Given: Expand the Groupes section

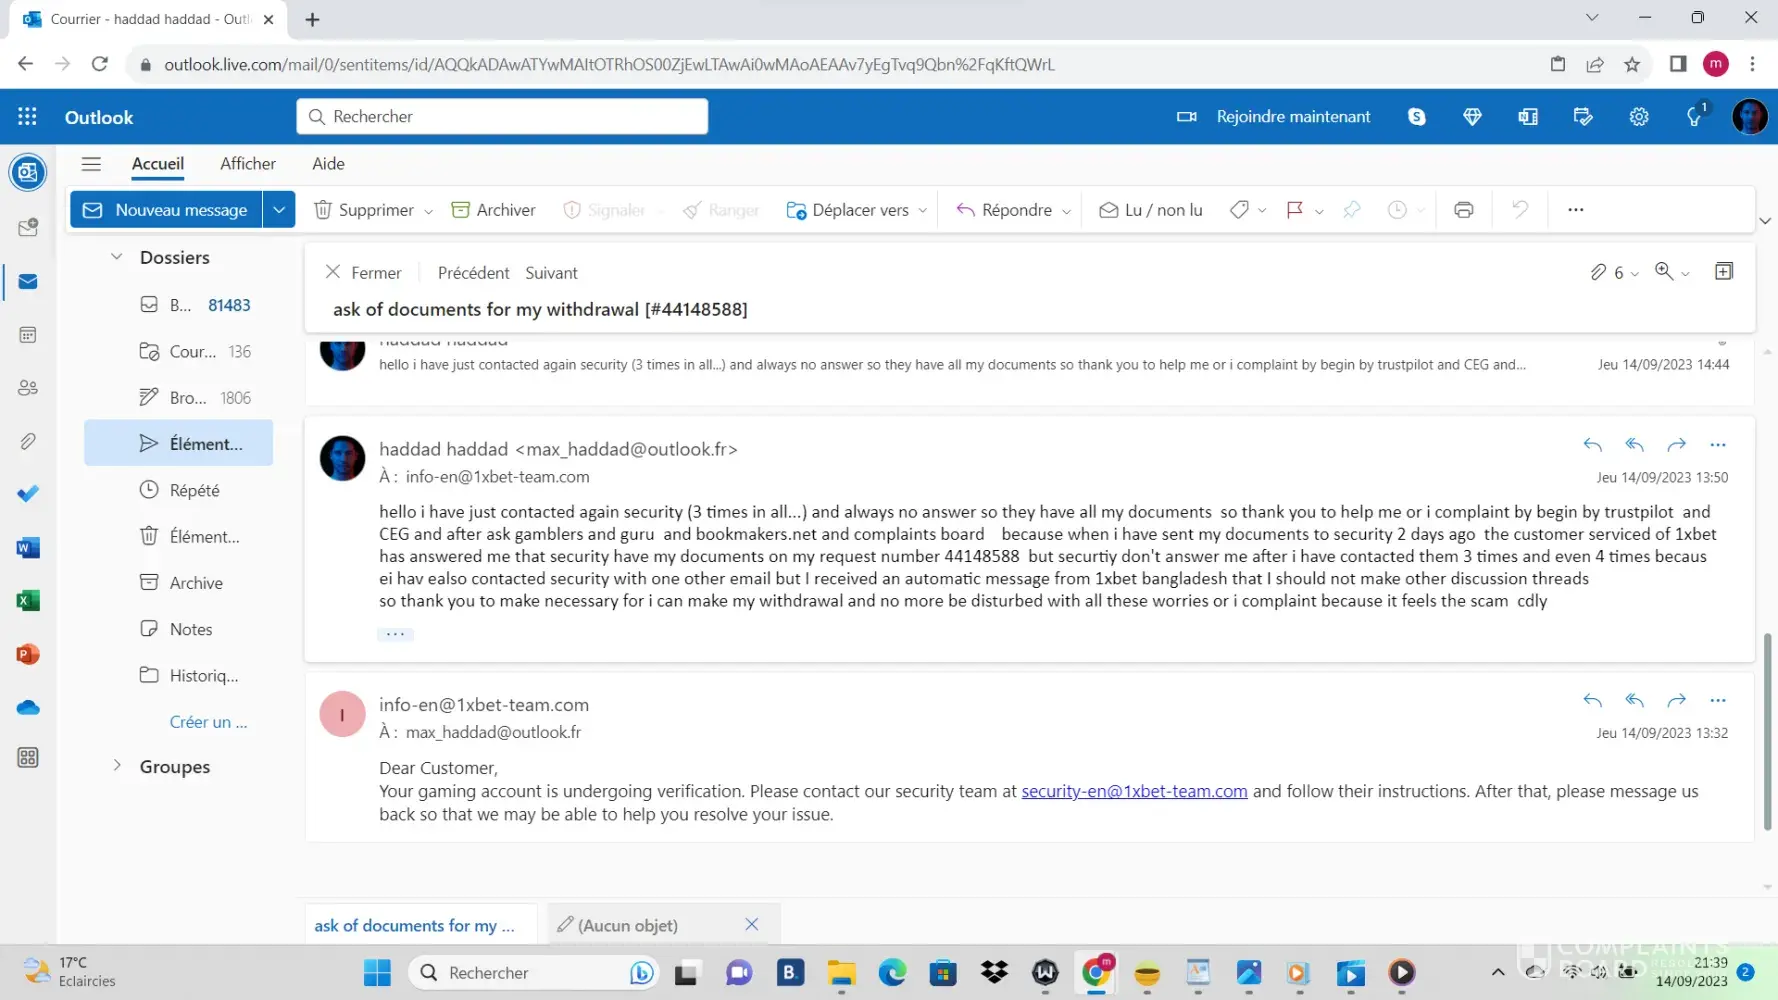Looking at the screenshot, I should coord(117,766).
